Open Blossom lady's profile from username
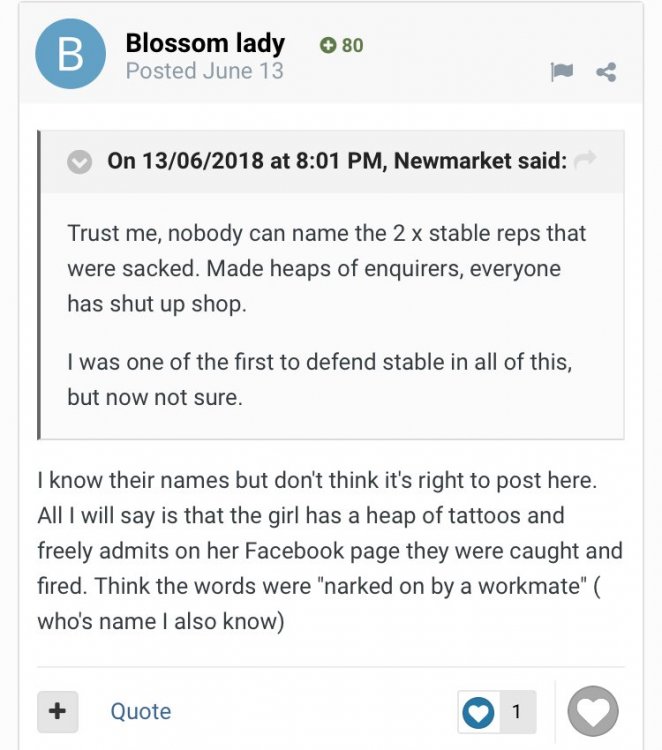This screenshot has width=662, height=750. coord(205,44)
